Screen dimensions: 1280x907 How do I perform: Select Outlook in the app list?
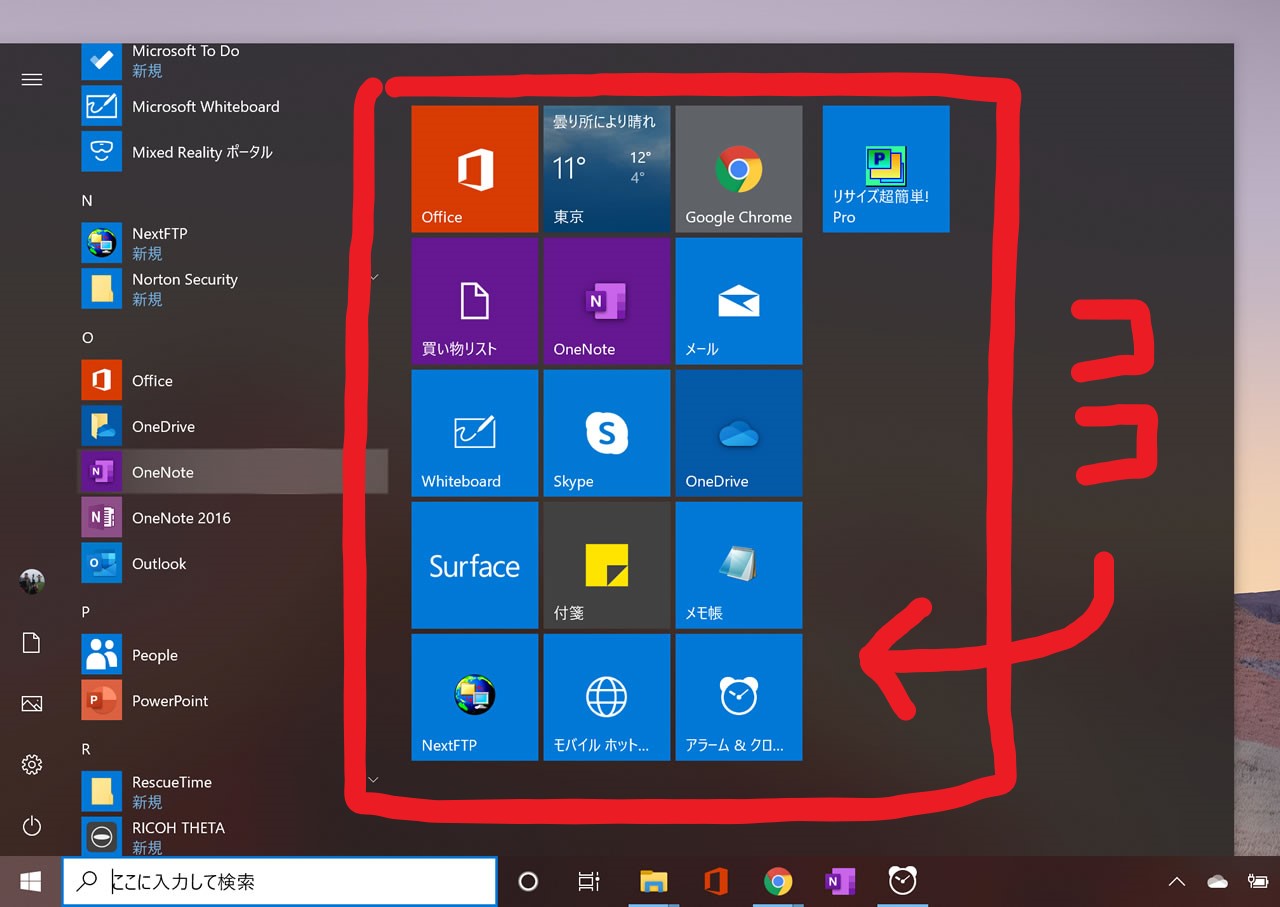pos(160,564)
